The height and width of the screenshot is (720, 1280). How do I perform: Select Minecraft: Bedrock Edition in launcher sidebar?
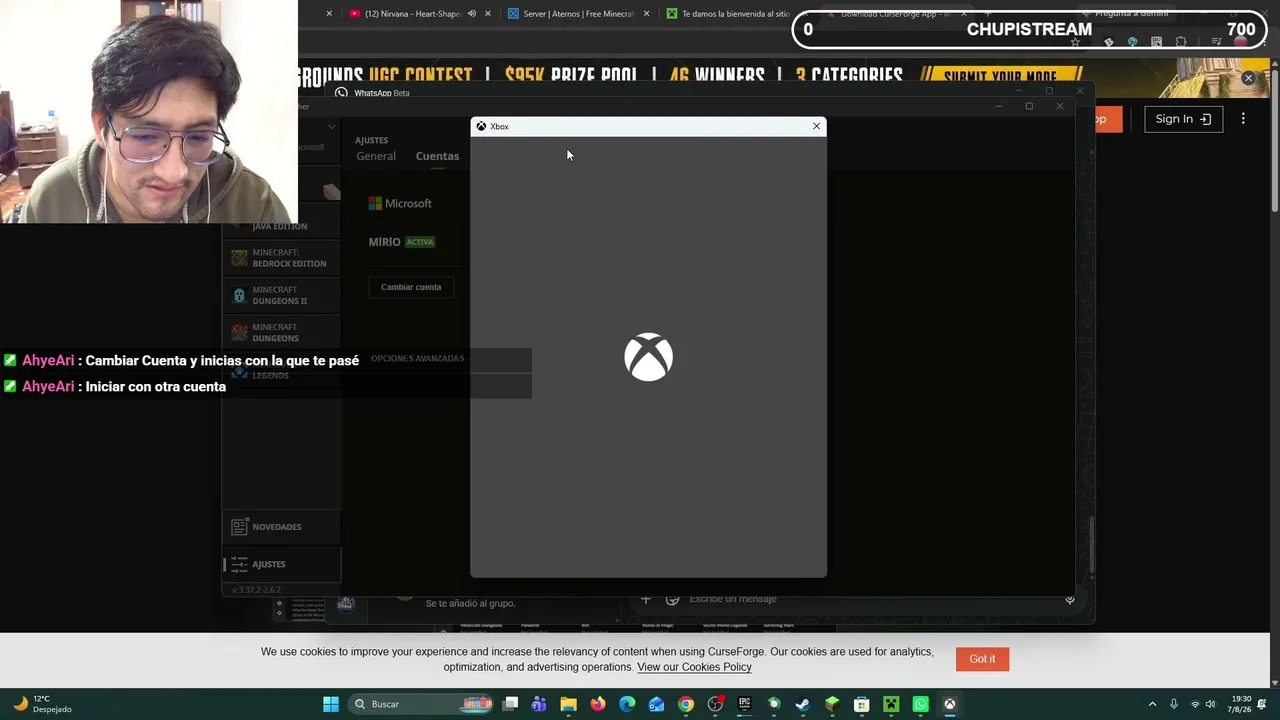coord(280,258)
